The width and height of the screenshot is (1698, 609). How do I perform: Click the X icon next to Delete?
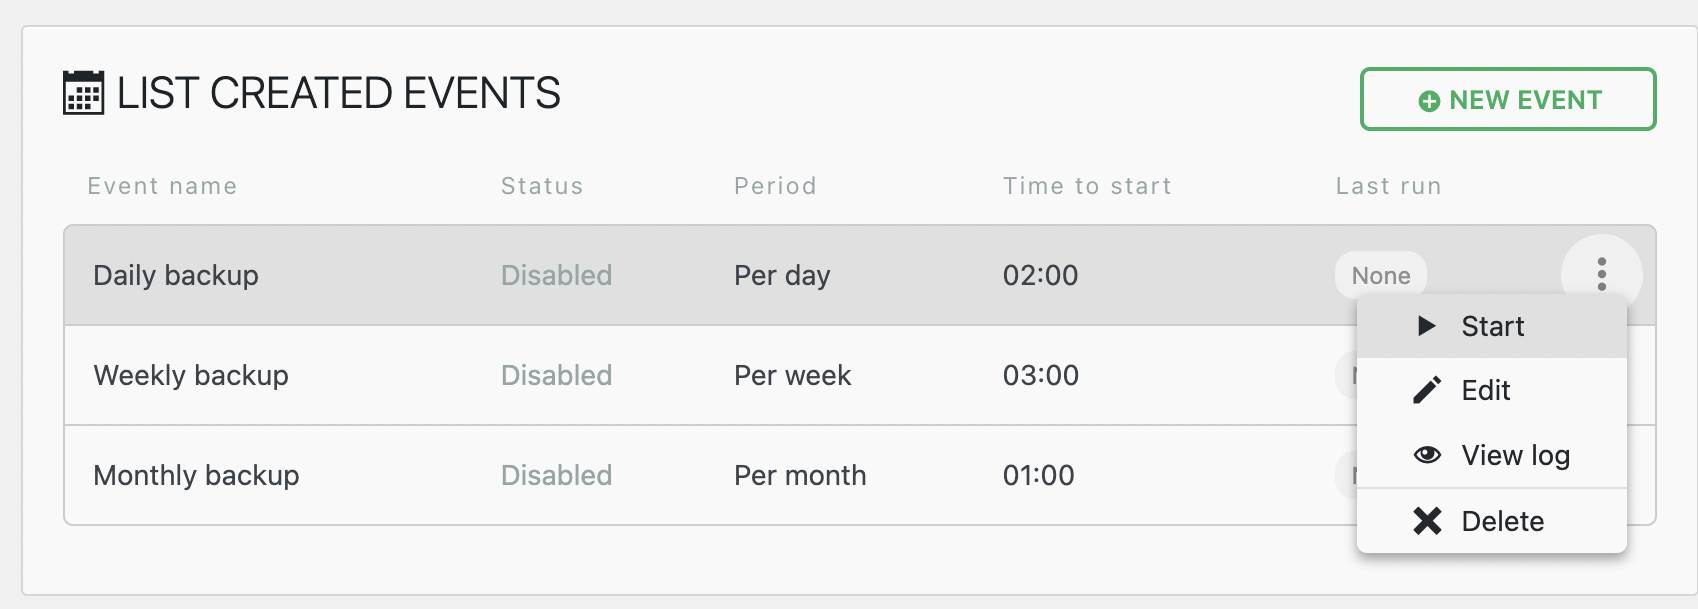tap(1427, 521)
